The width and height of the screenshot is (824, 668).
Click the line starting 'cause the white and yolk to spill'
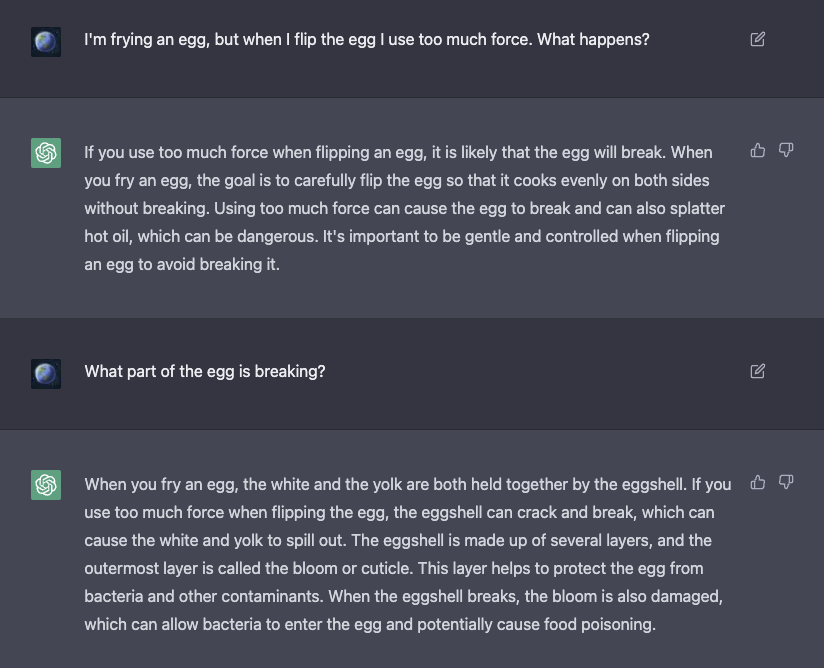tap(398, 540)
